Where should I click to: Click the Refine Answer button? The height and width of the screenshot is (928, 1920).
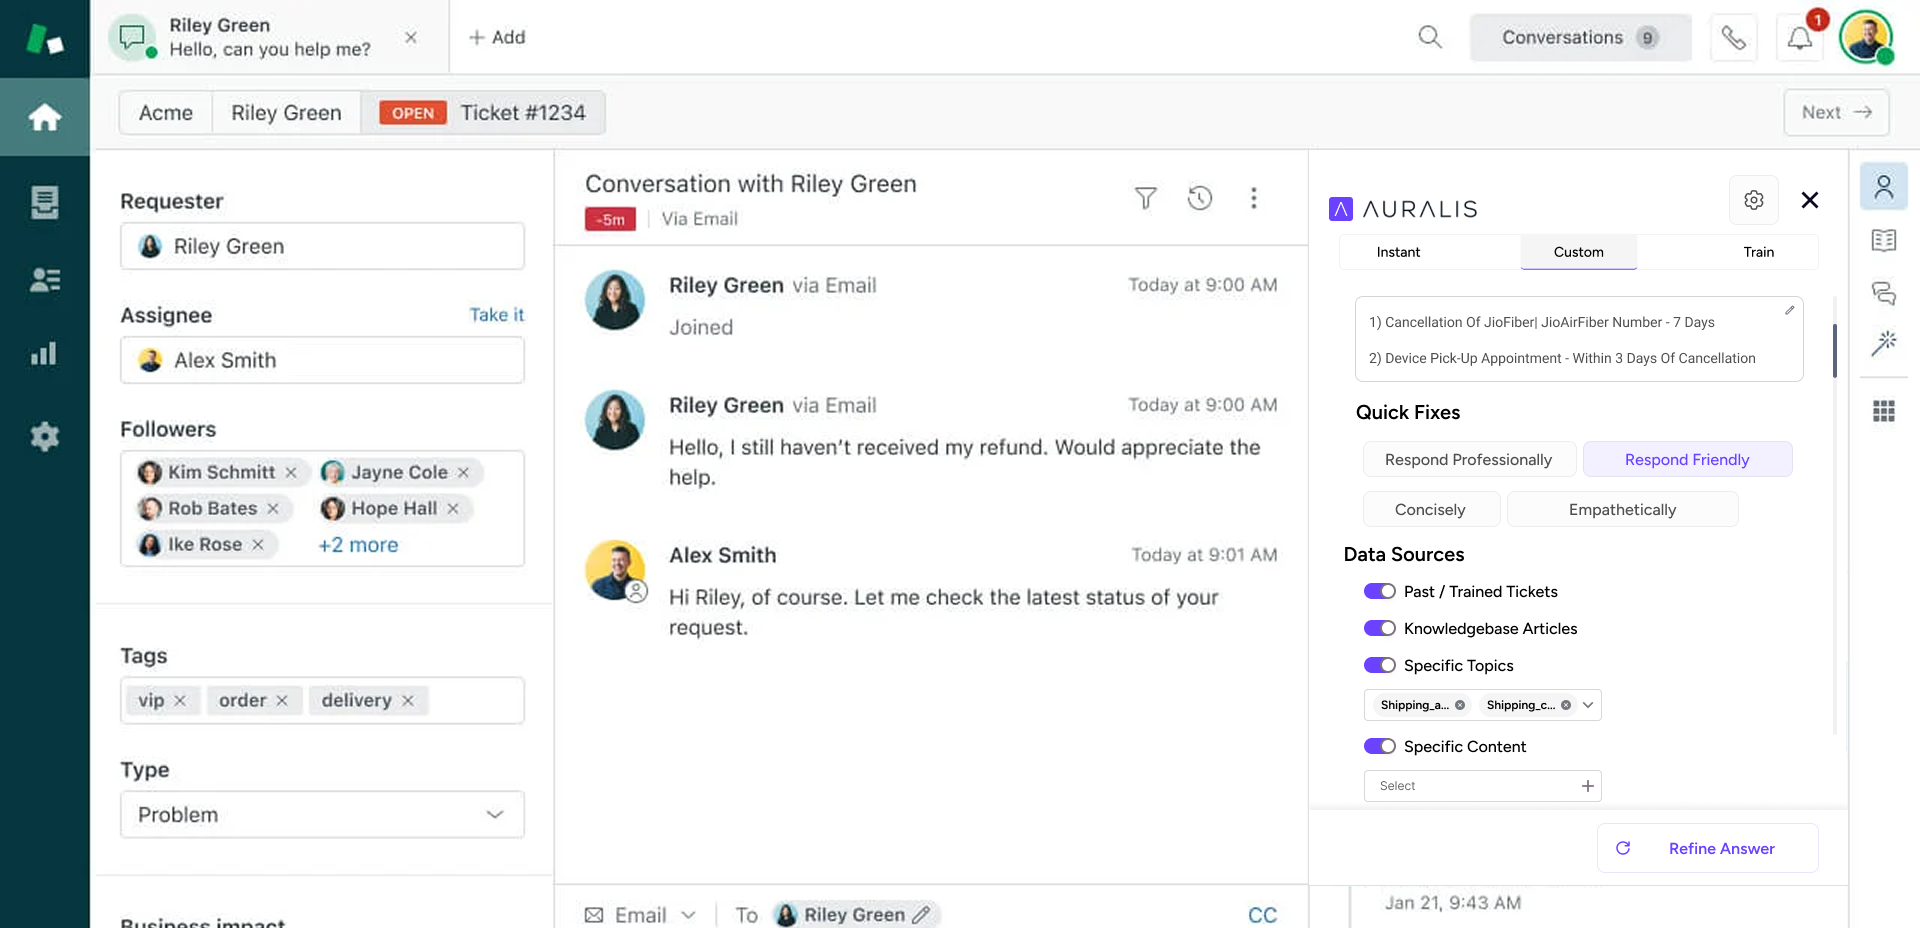click(x=1707, y=848)
